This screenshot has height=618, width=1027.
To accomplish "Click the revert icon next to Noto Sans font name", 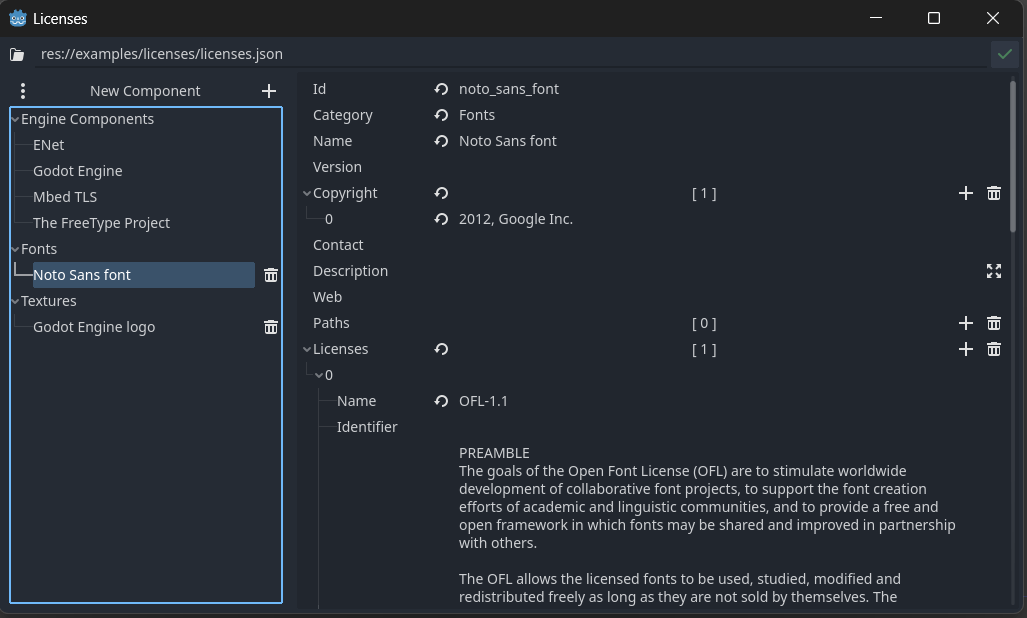I will pyautogui.click(x=441, y=141).
